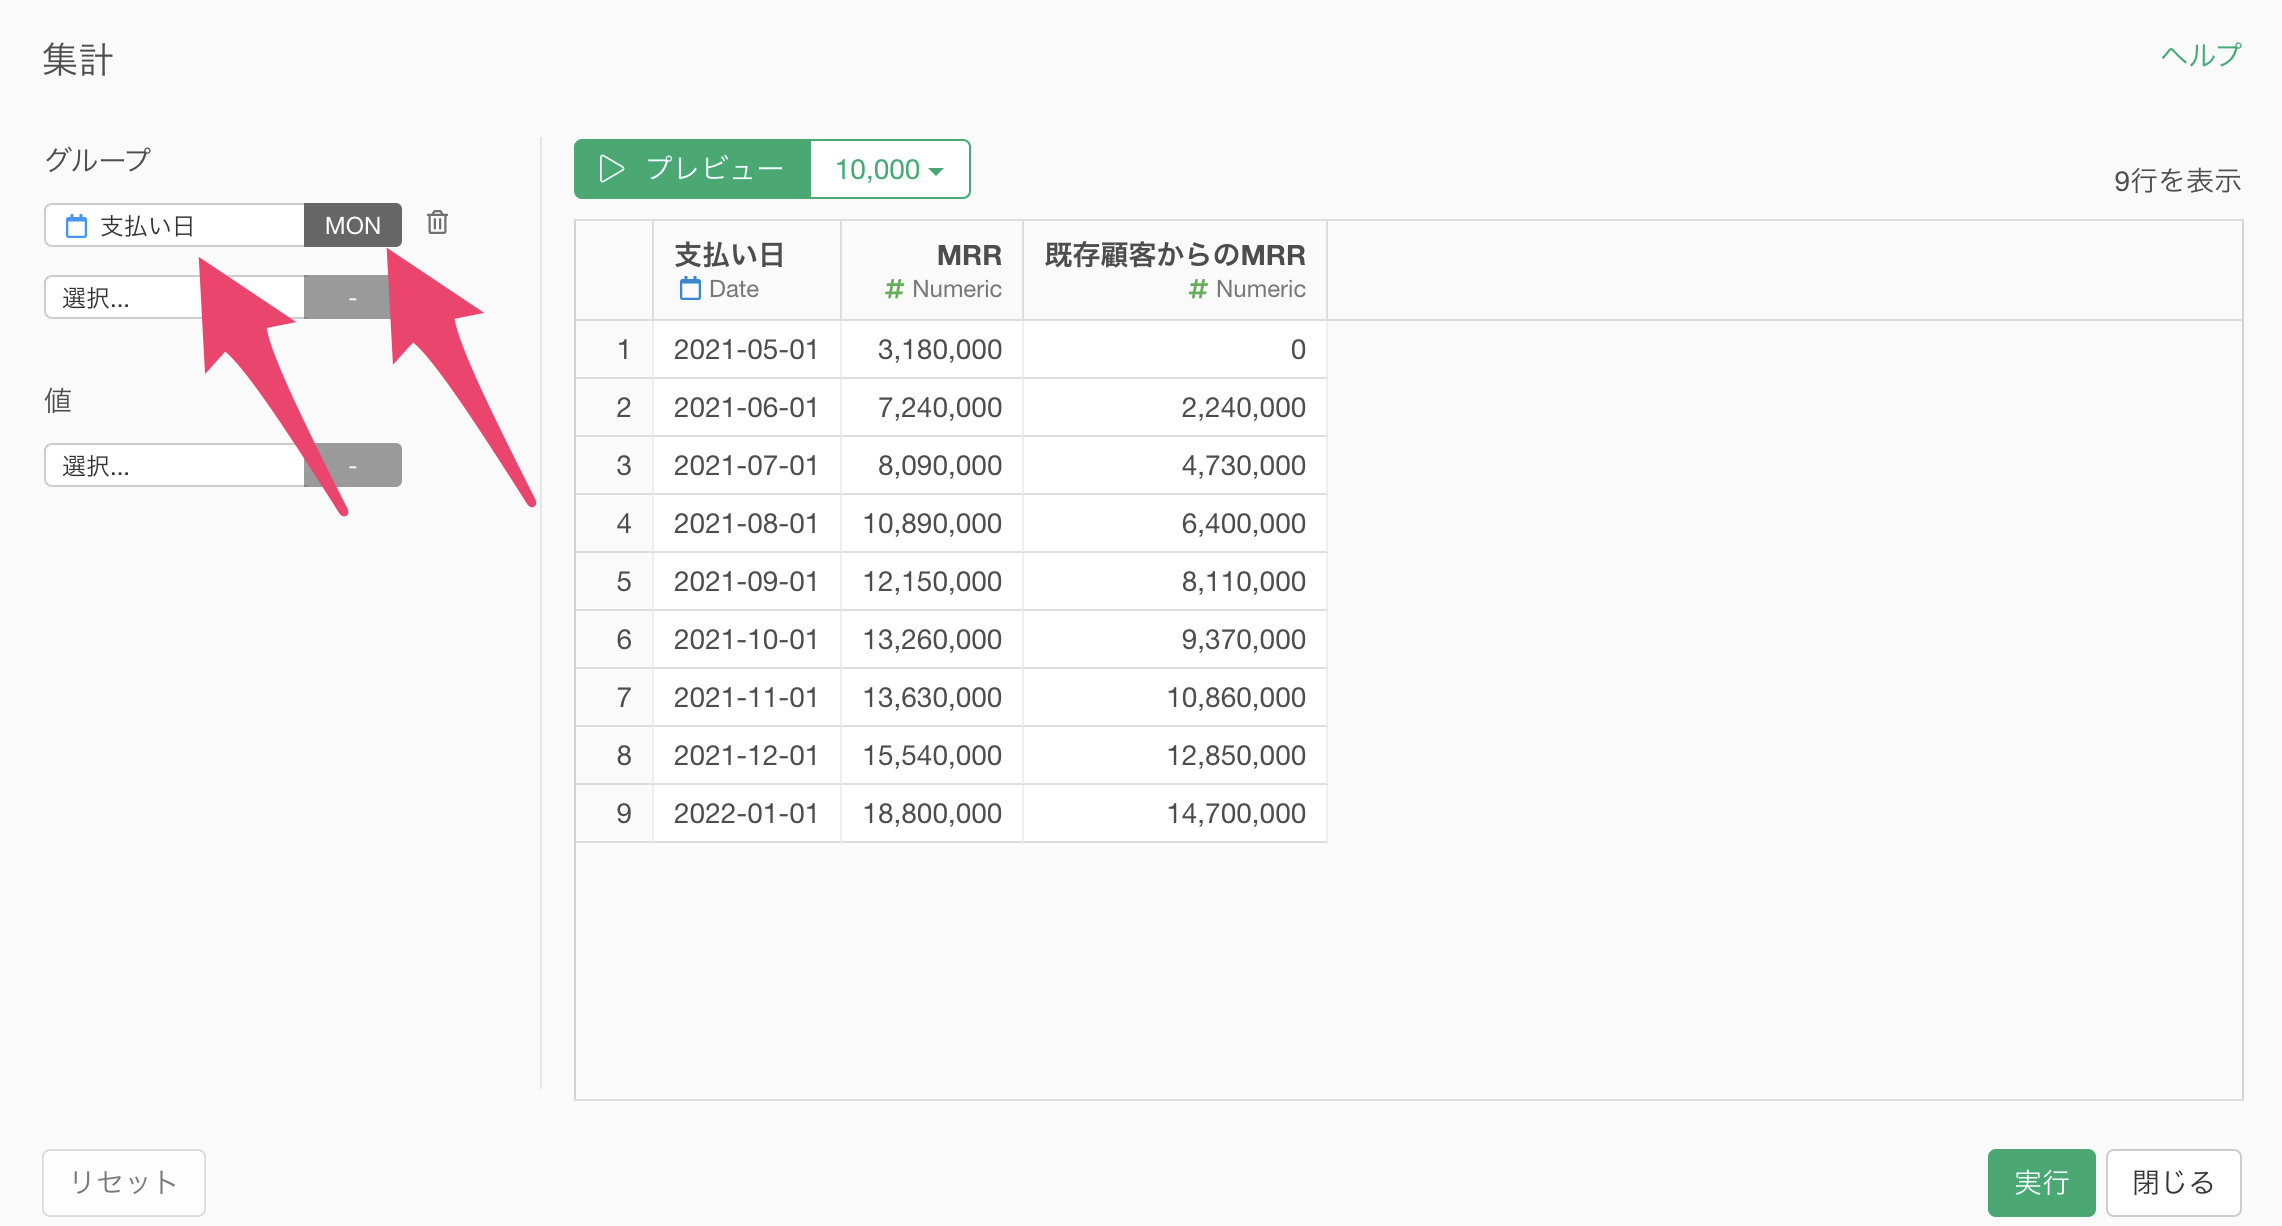Select the MRR column header
The image size is (2282, 1226).
click(x=932, y=270)
